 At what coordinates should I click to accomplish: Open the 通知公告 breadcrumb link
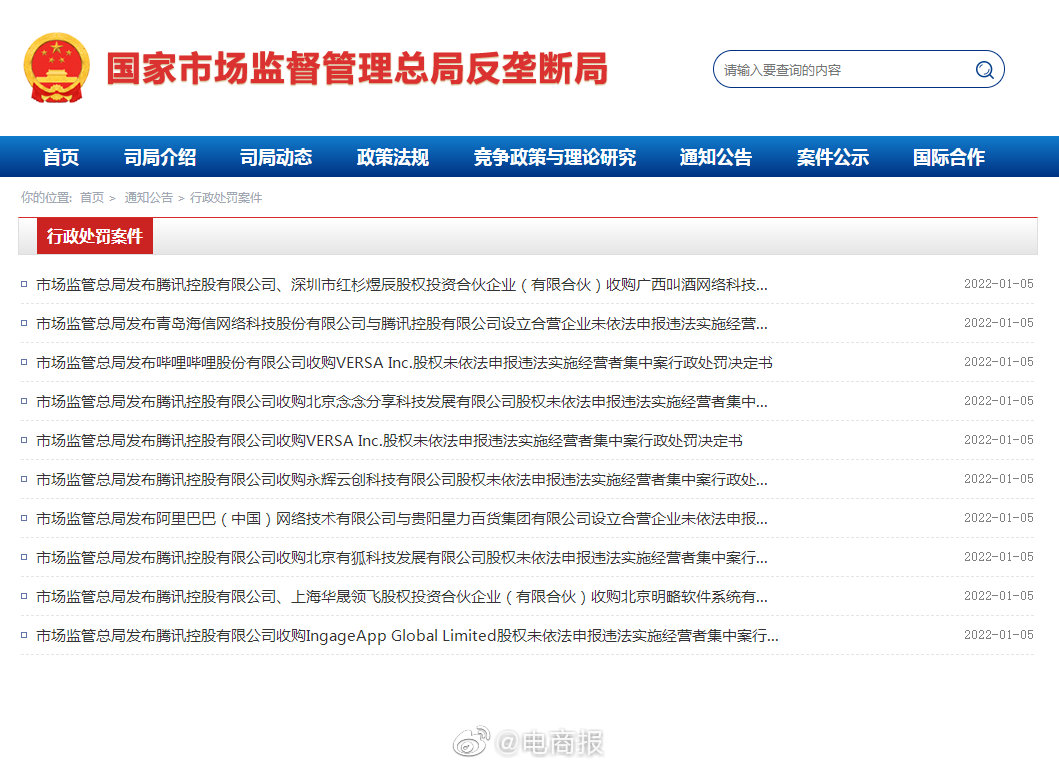tap(148, 198)
